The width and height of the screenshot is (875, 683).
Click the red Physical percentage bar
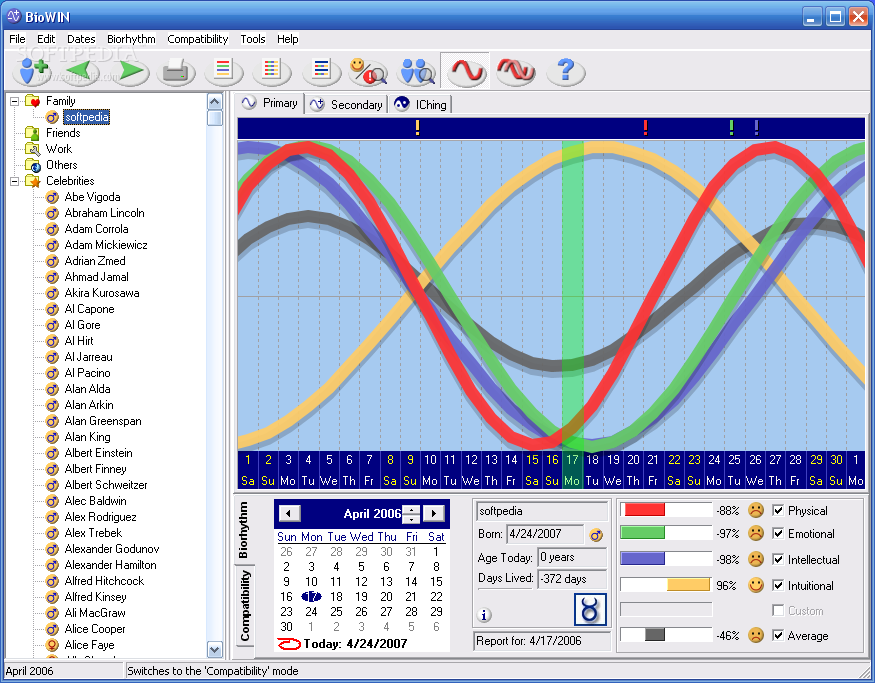(x=645, y=509)
